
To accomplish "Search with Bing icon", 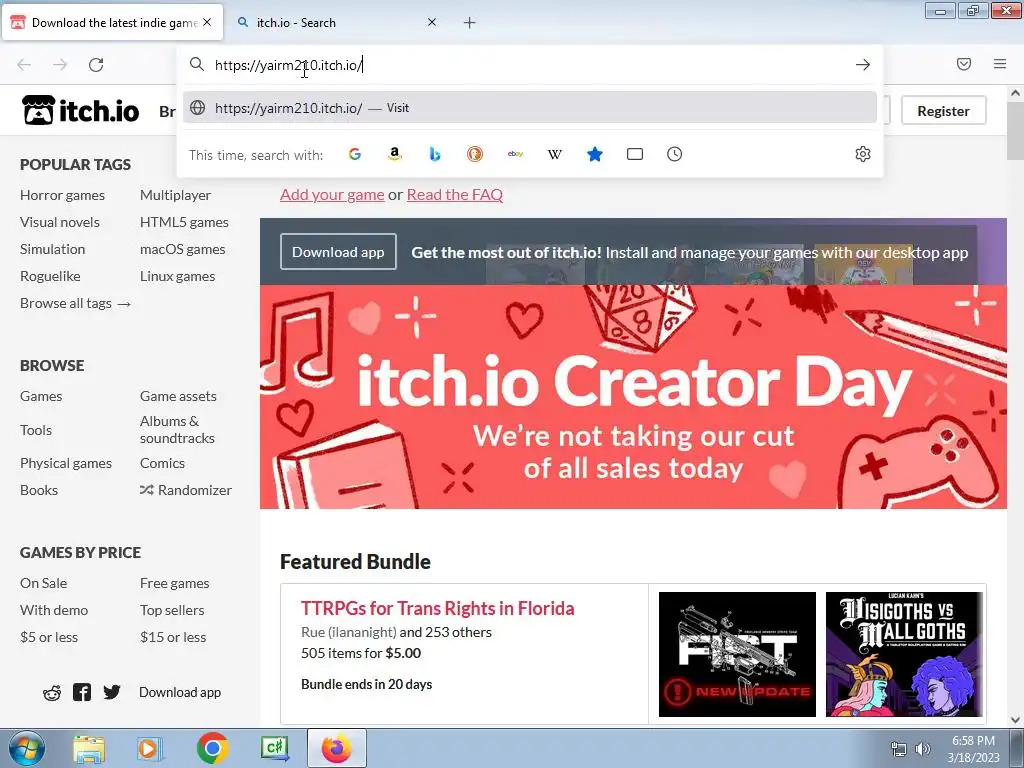I will coord(435,154).
